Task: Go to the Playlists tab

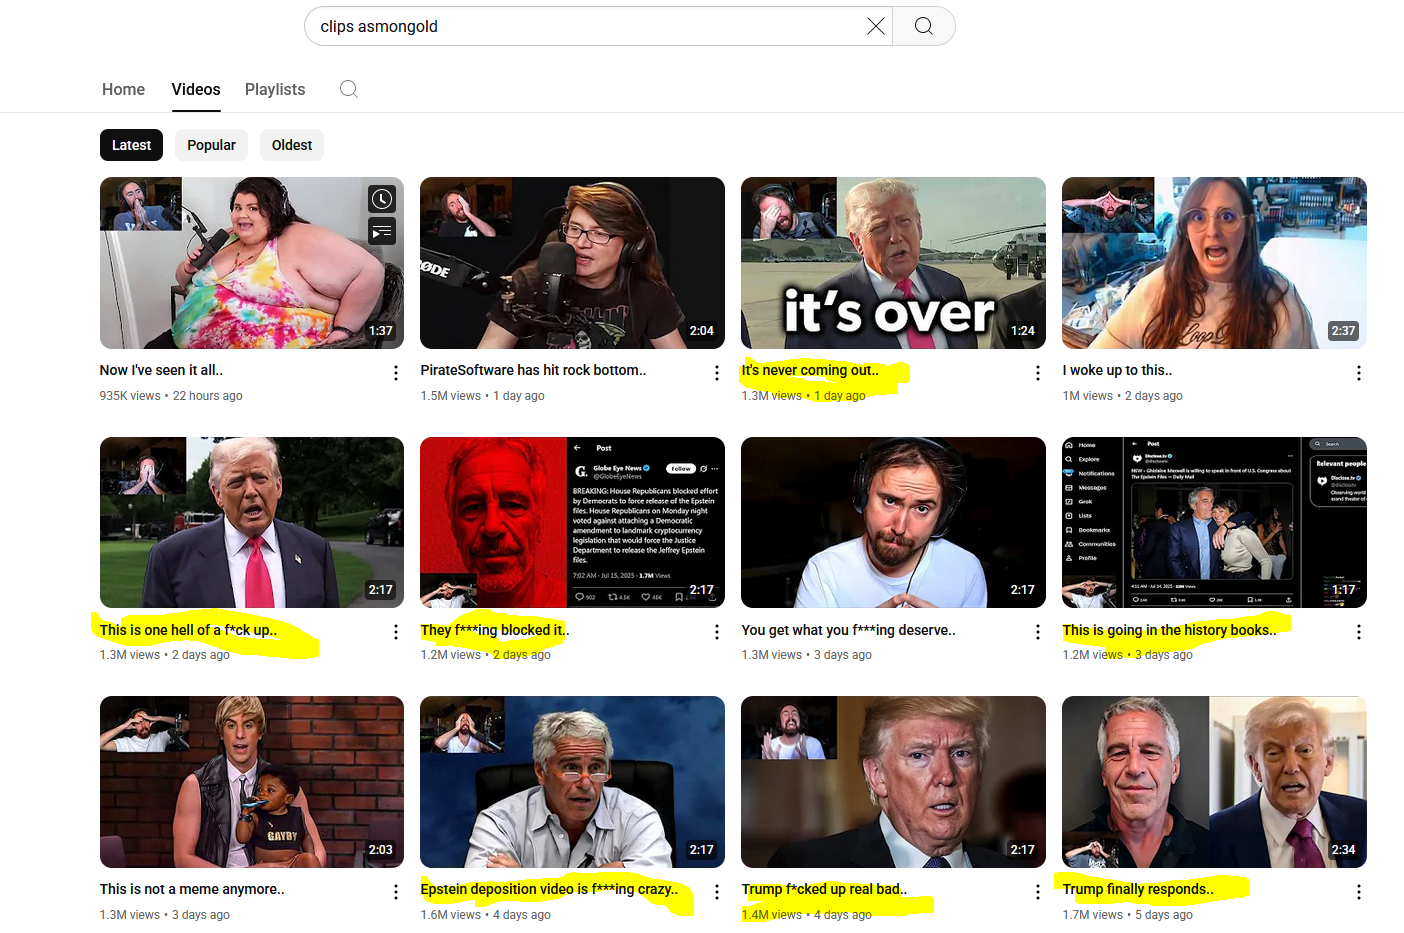Action: point(275,89)
